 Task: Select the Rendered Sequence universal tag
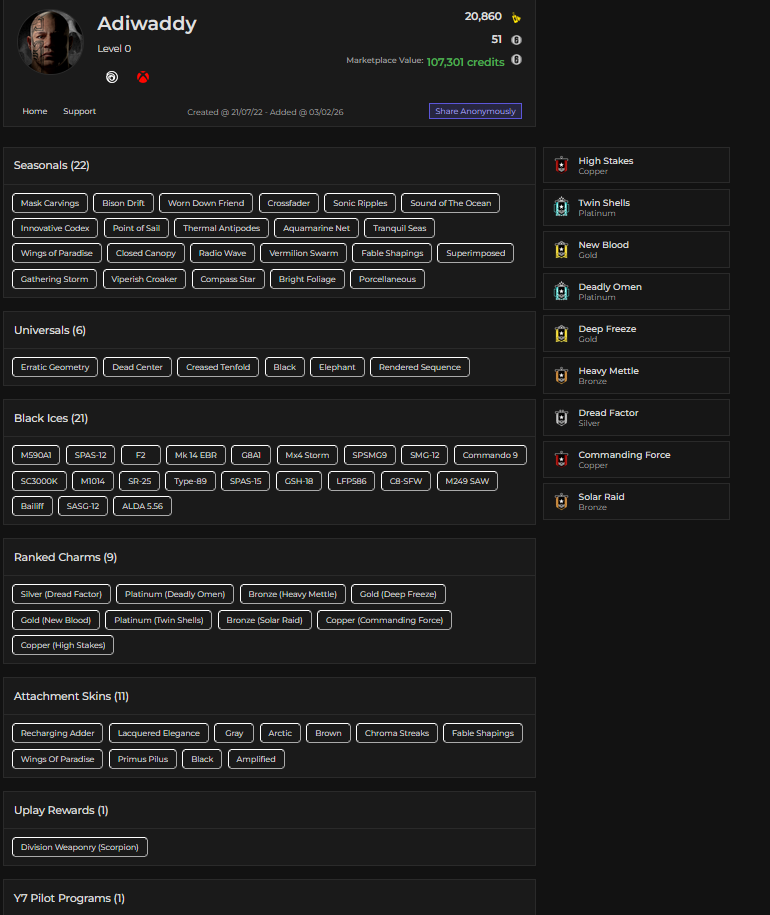pyautogui.click(x=419, y=367)
